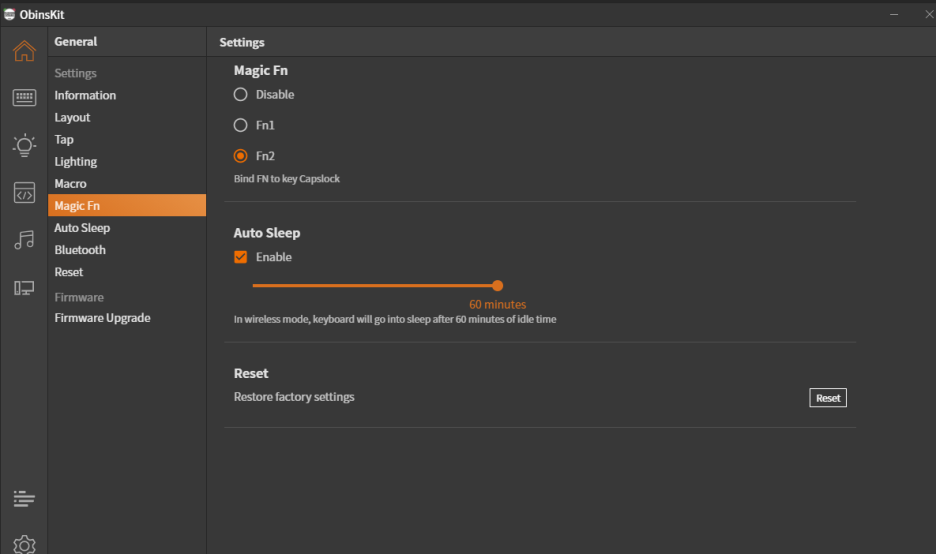This screenshot has height=554, width=936.
Task: Go to Macro in the General menu
Action: coord(127,184)
